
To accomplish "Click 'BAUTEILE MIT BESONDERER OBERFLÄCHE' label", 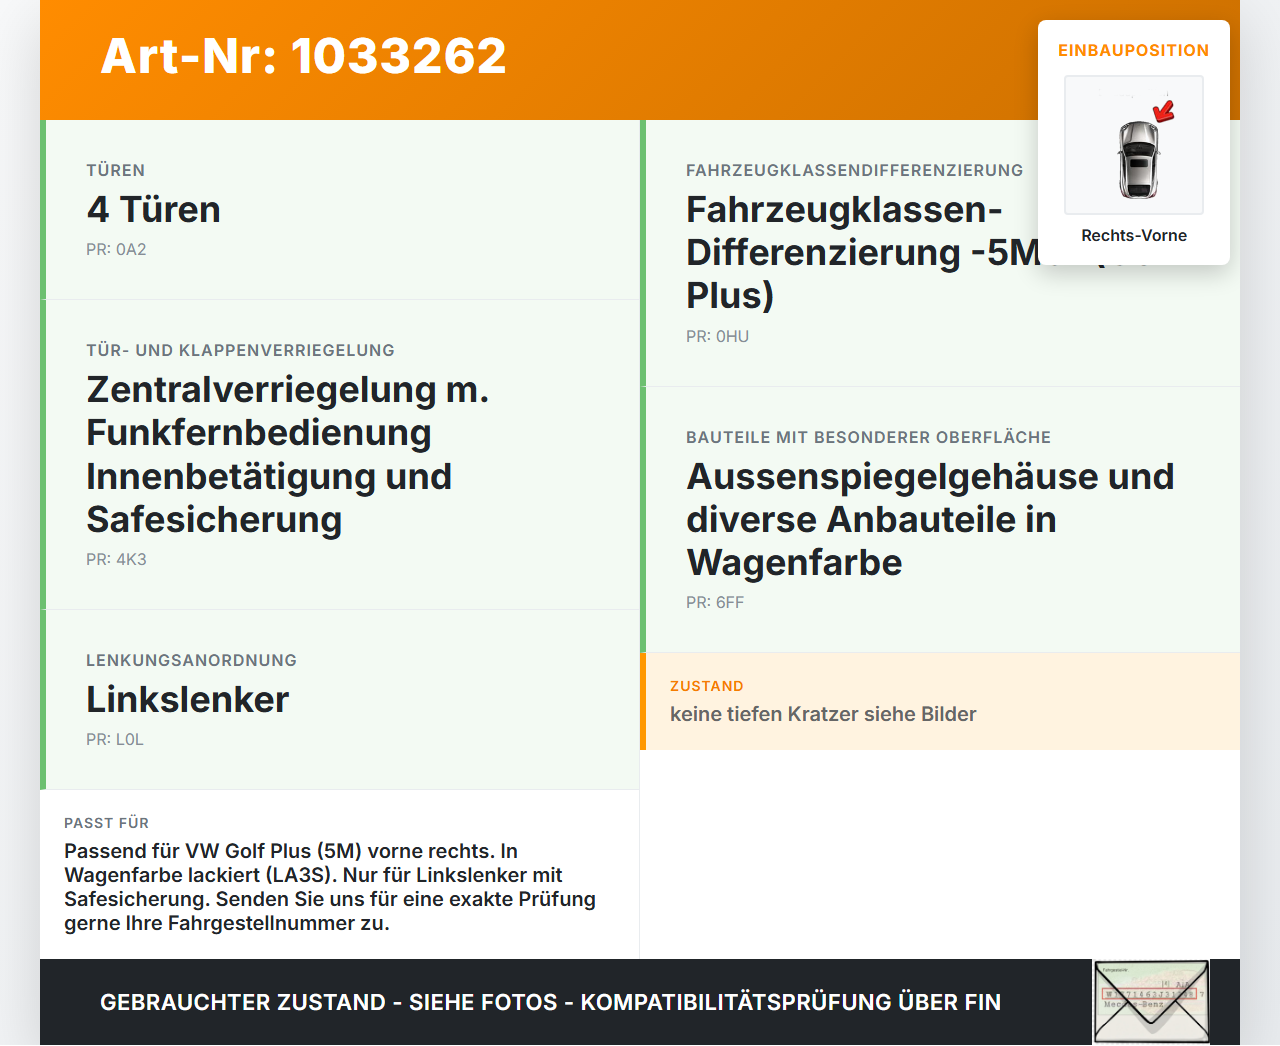I will pos(868,437).
